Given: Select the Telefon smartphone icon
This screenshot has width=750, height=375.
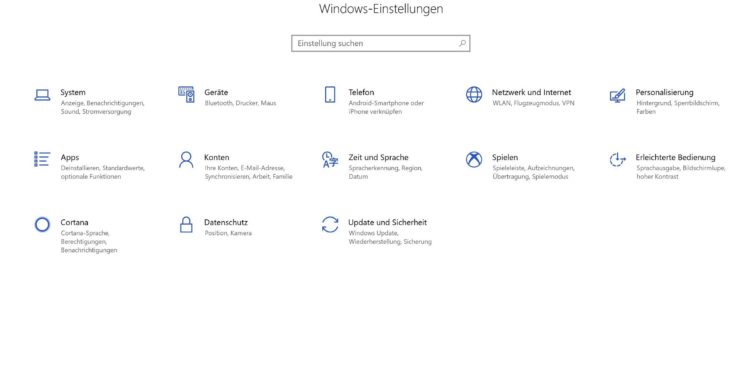Looking at the screenshot, I should pyautogui.click(x=330, y=95).
